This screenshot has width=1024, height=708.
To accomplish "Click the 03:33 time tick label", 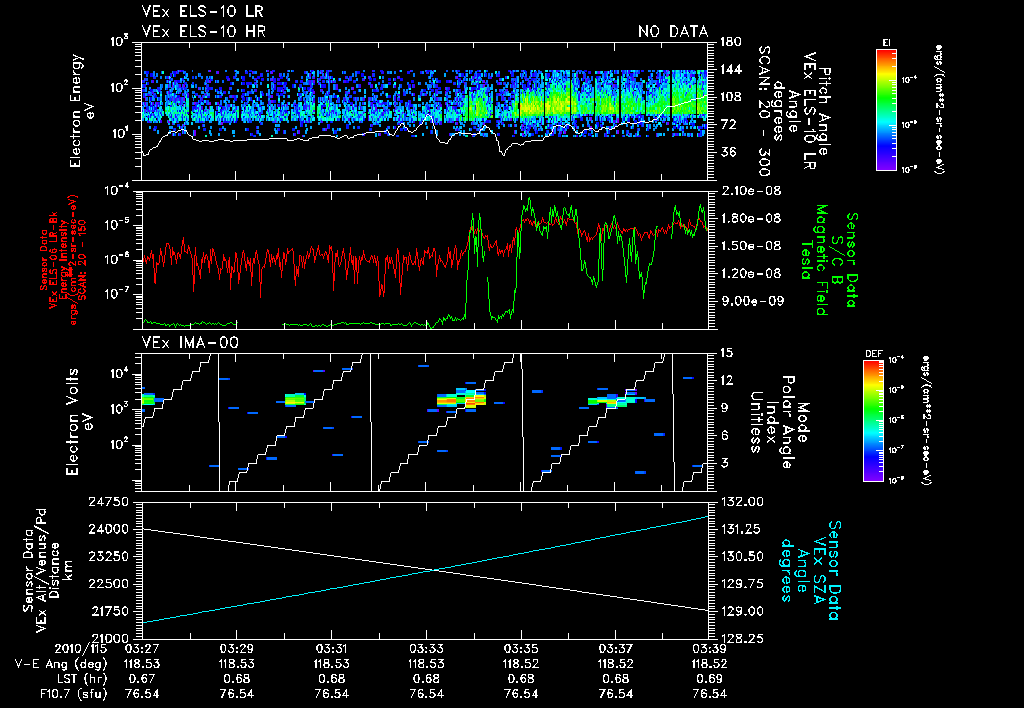I will tap(426, 650).
